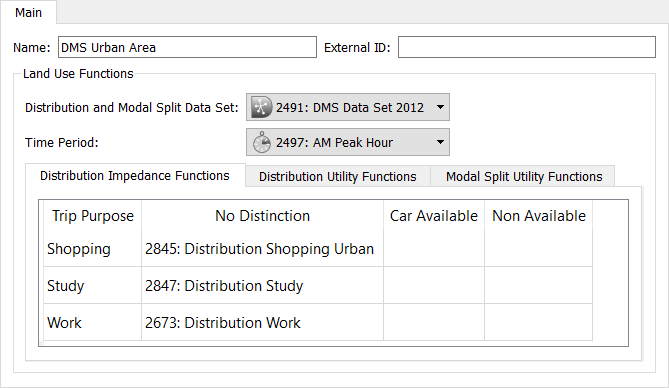The width and height of the screenshot is (669, 388).
Task: Click the No Distinction column header
Action: [262, 216]
